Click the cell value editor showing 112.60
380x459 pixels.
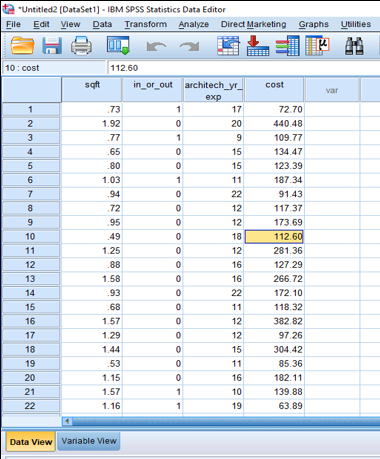(x=243, y=68)
